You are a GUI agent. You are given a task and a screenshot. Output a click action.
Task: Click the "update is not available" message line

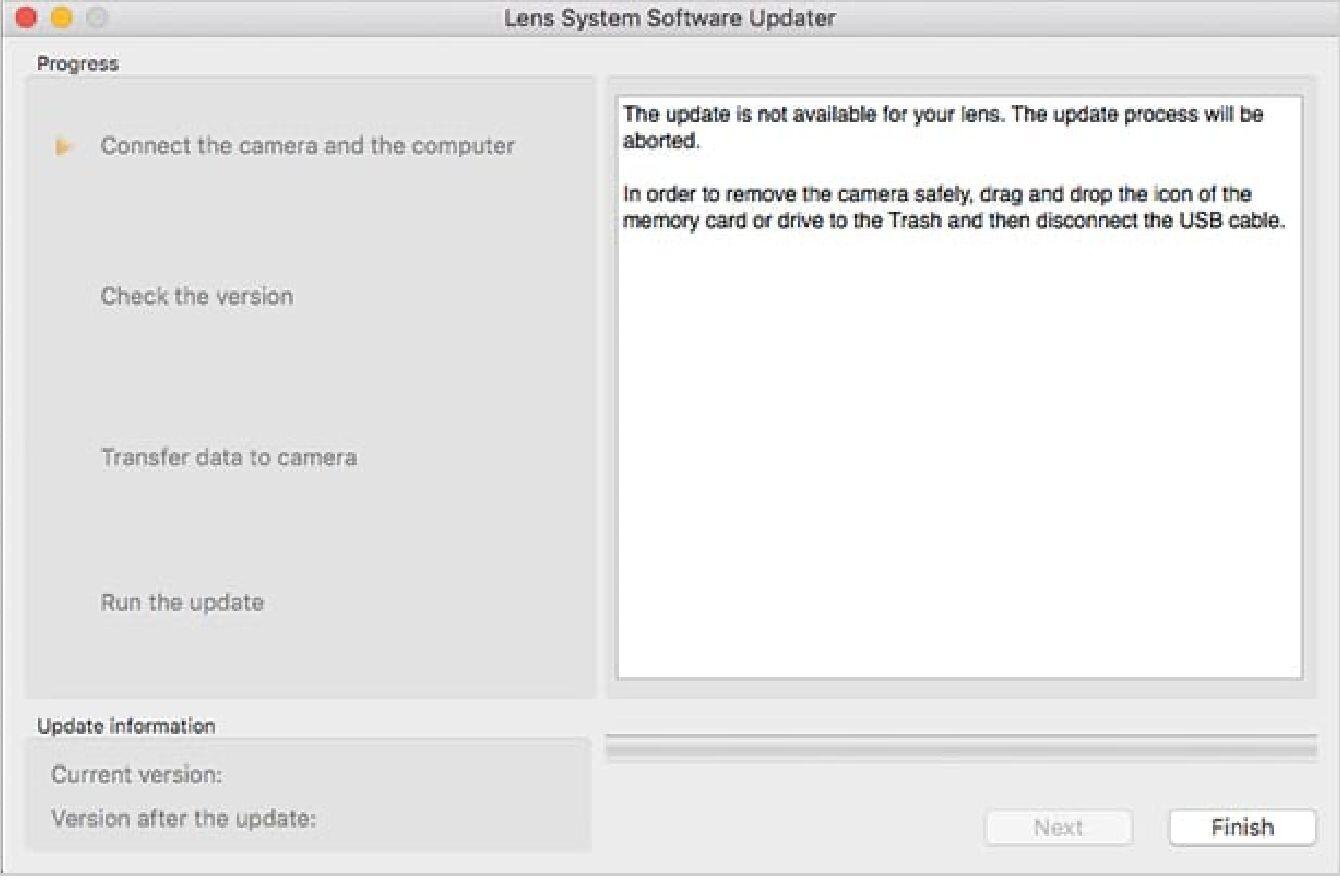point(942,115)
